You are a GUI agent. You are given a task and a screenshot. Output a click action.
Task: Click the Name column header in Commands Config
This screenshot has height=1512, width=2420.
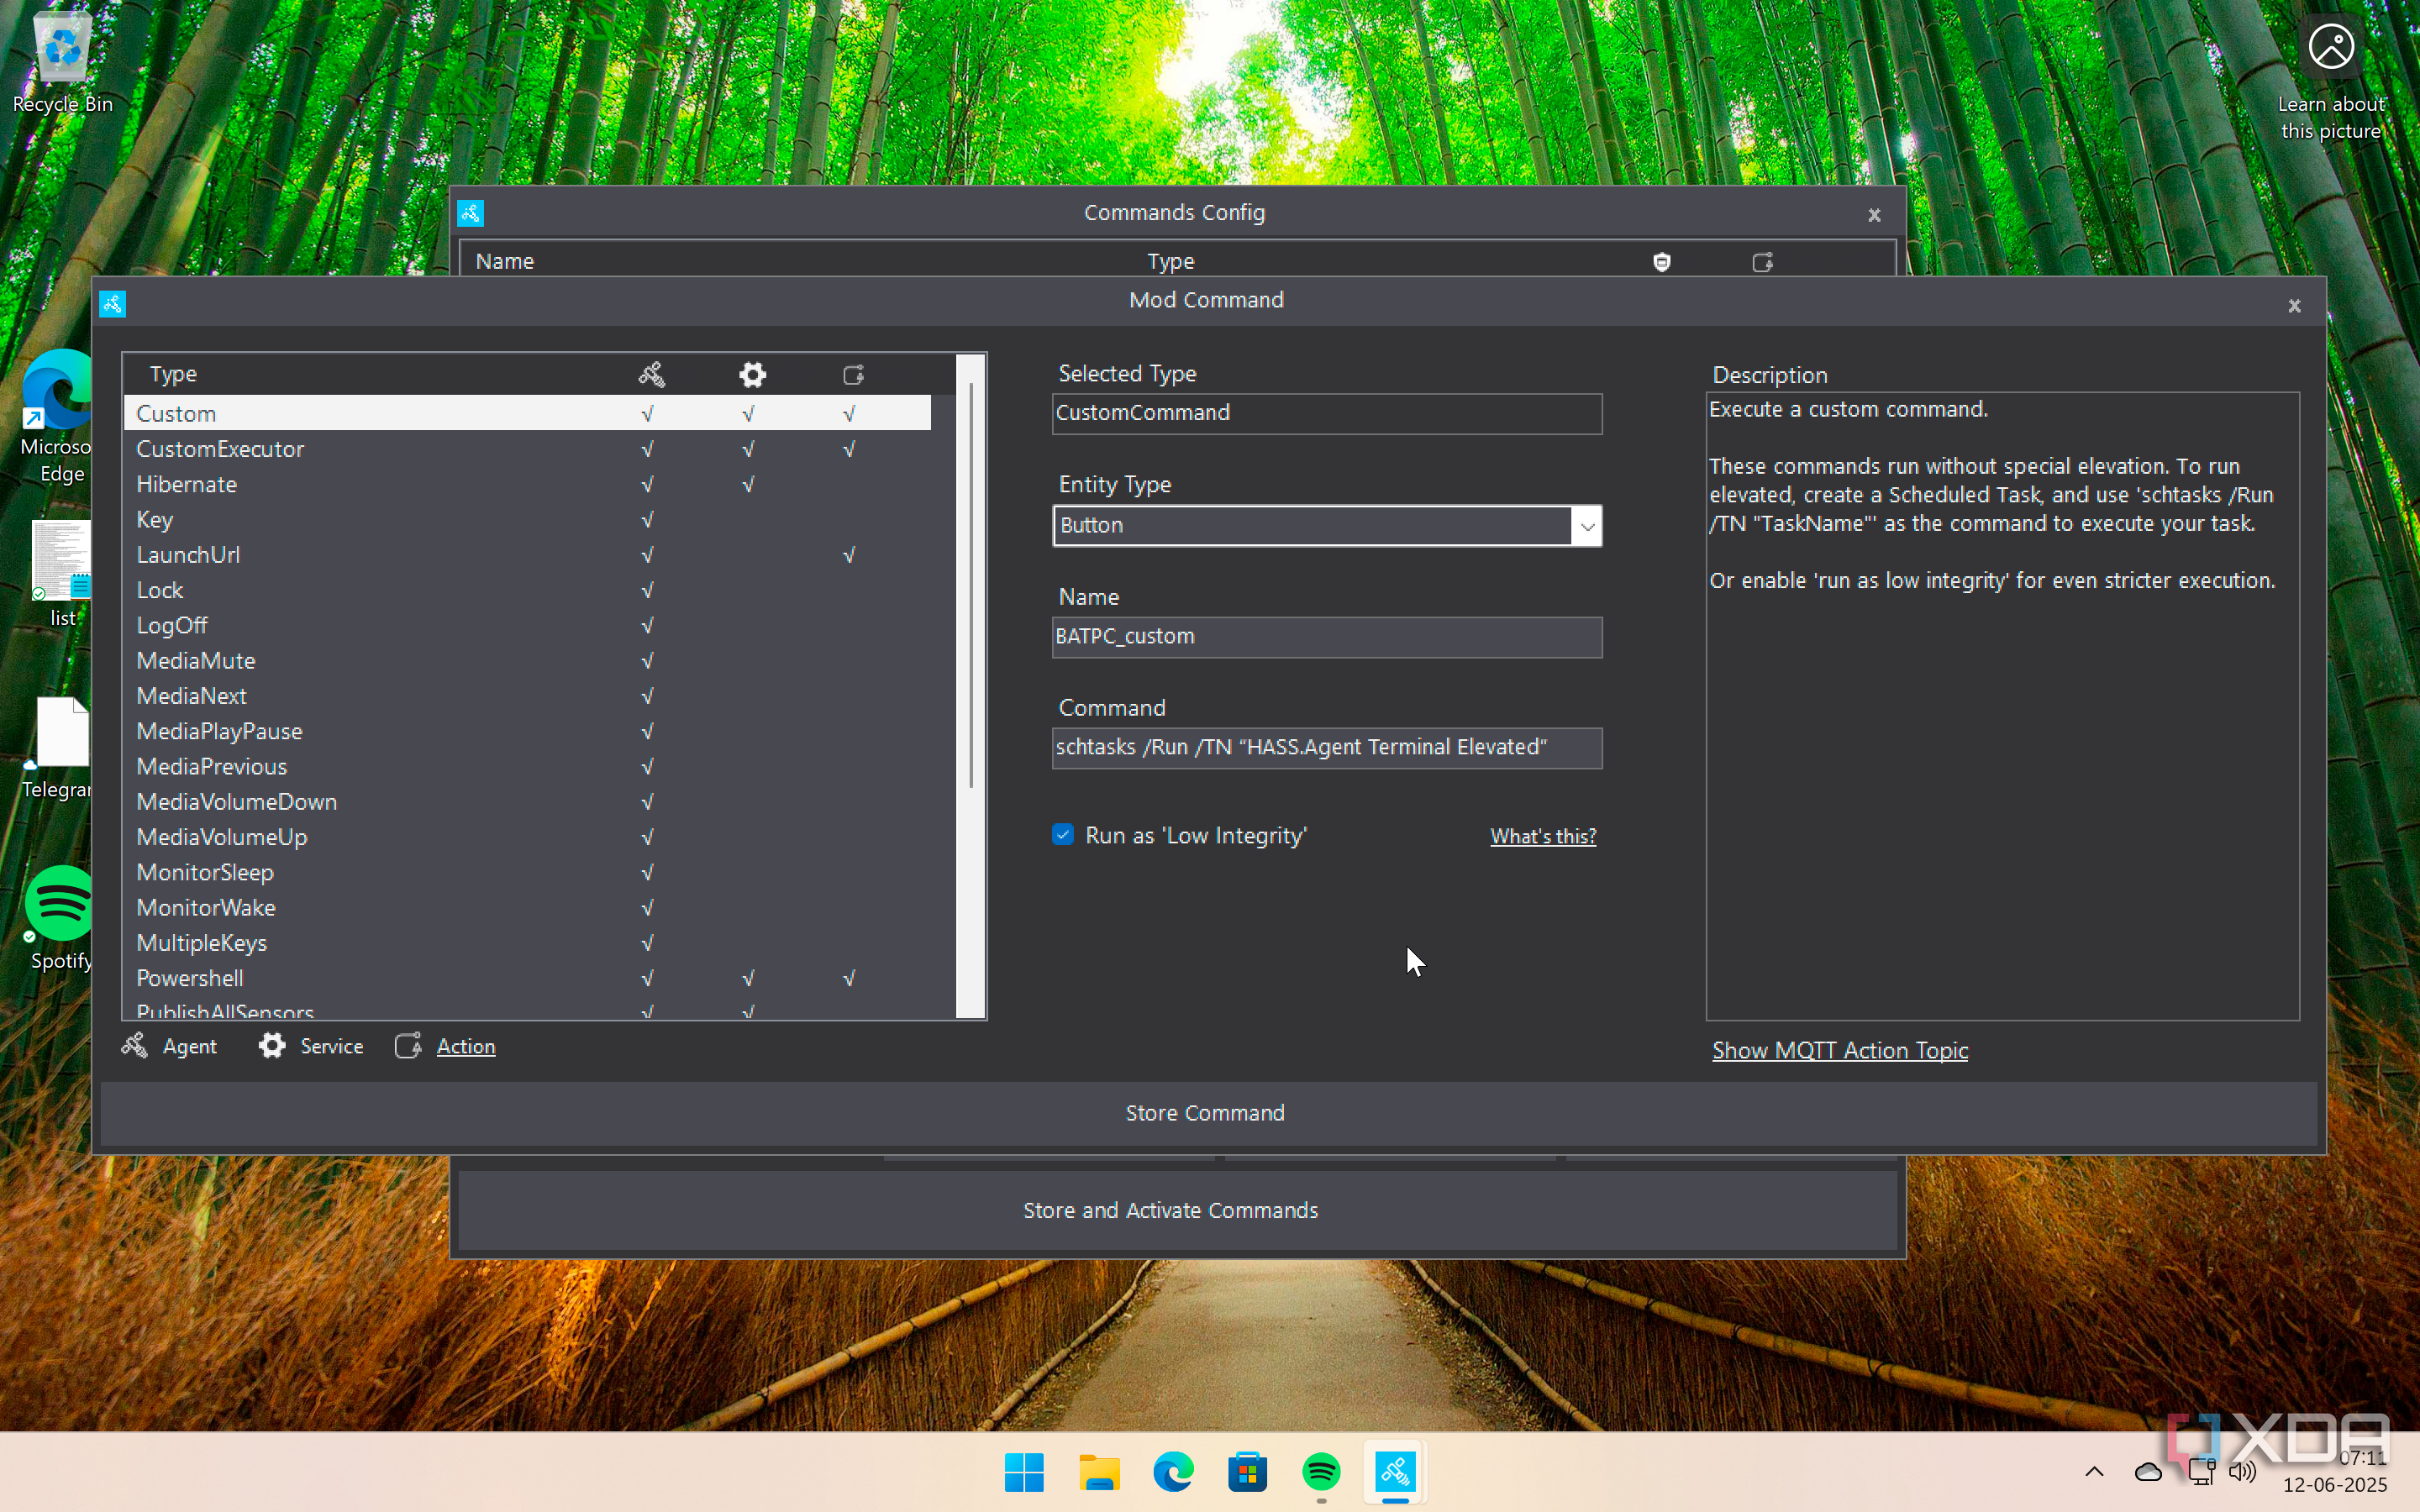(x=505, y=261)
